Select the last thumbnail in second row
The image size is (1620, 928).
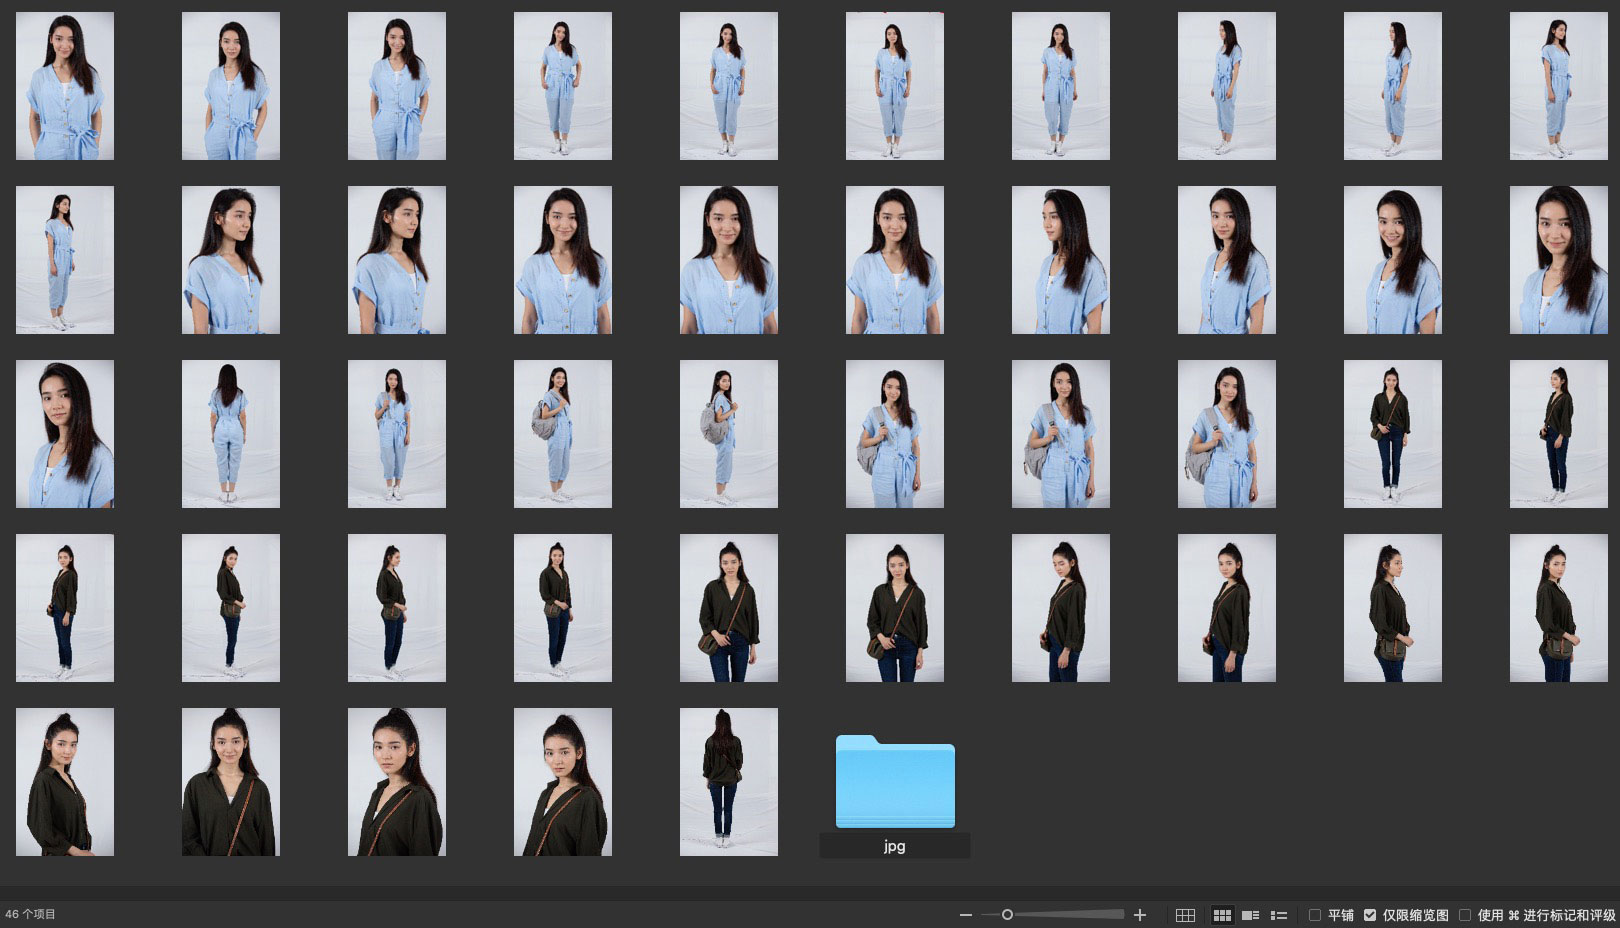1558,260
